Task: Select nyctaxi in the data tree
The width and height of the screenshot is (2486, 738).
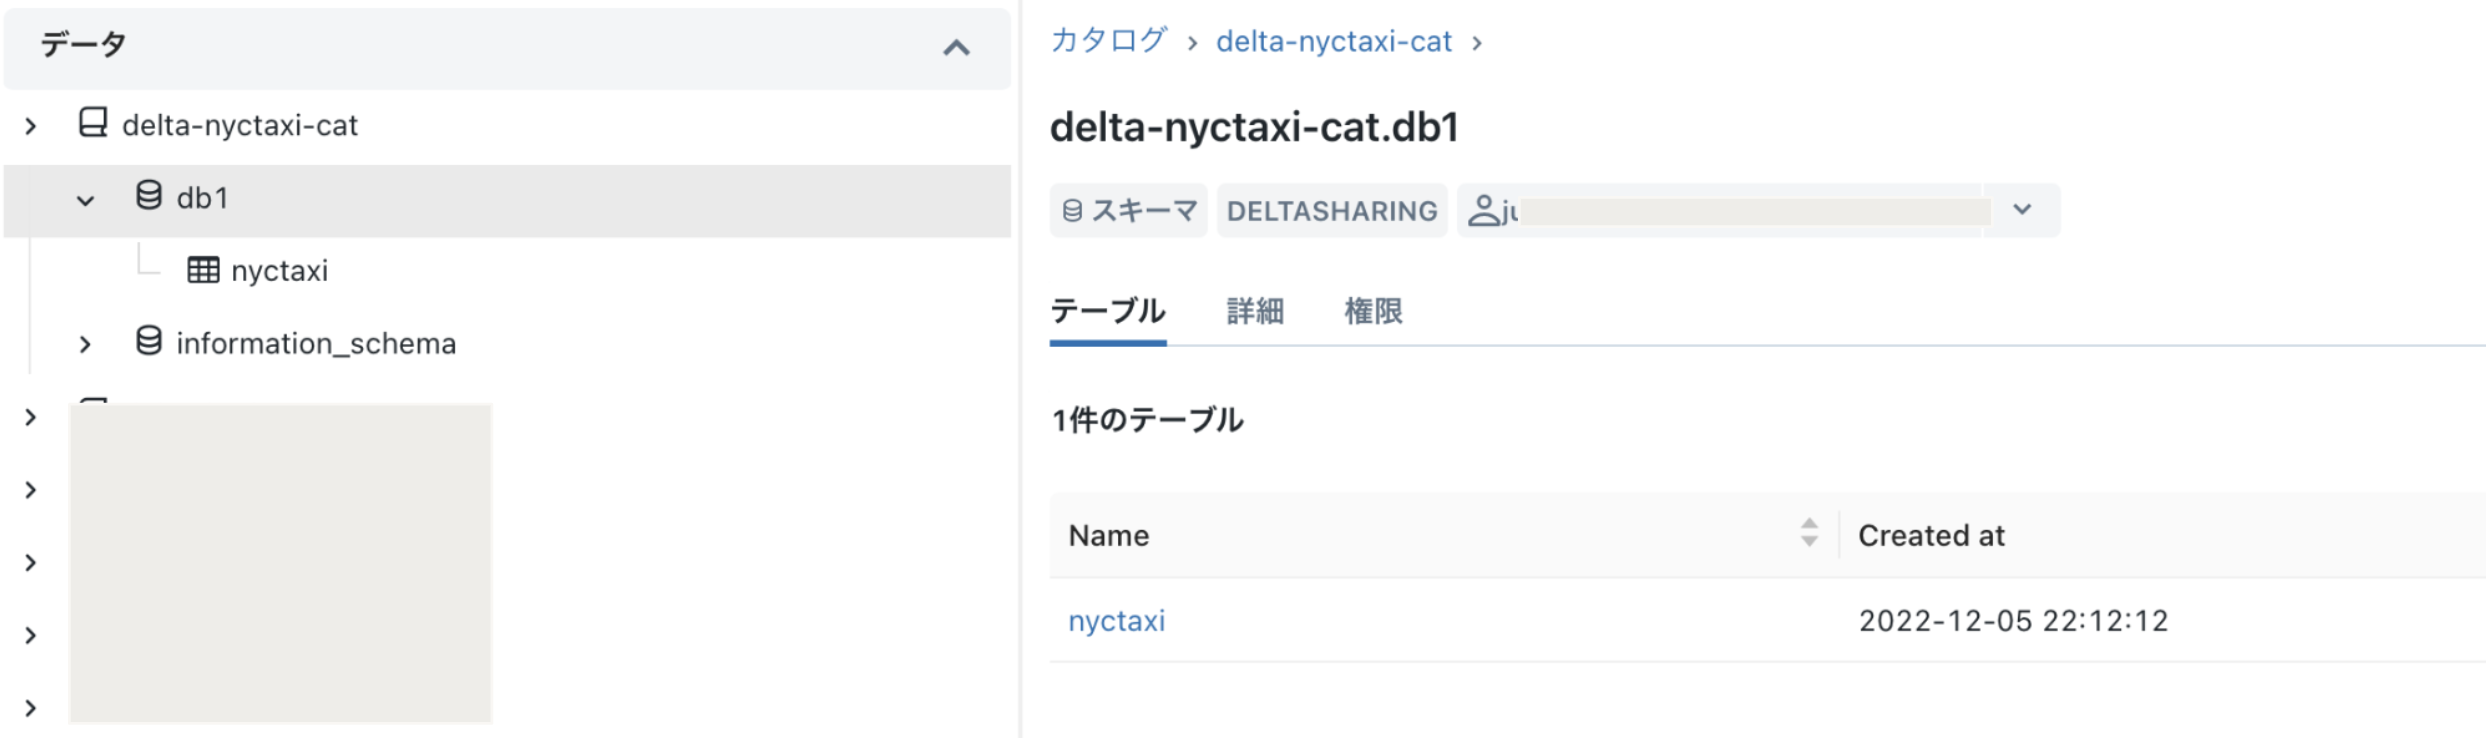Action: 279,271
